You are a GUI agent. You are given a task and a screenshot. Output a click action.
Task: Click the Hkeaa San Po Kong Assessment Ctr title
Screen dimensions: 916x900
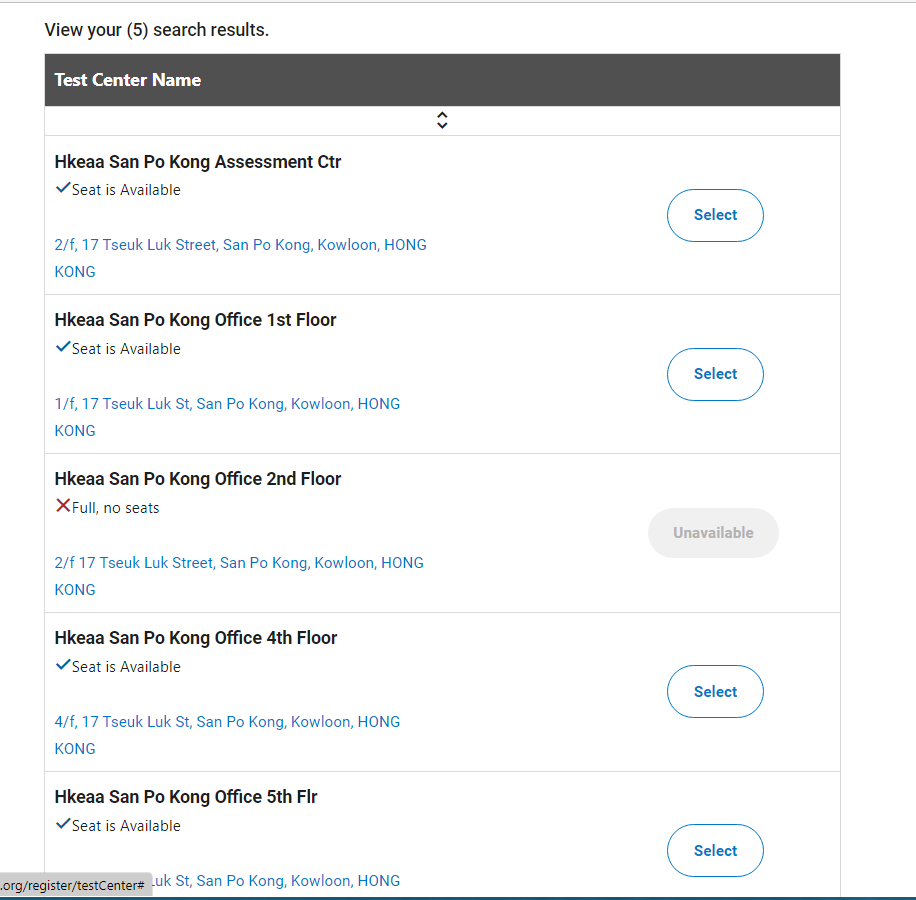click(x=197, y=162)
